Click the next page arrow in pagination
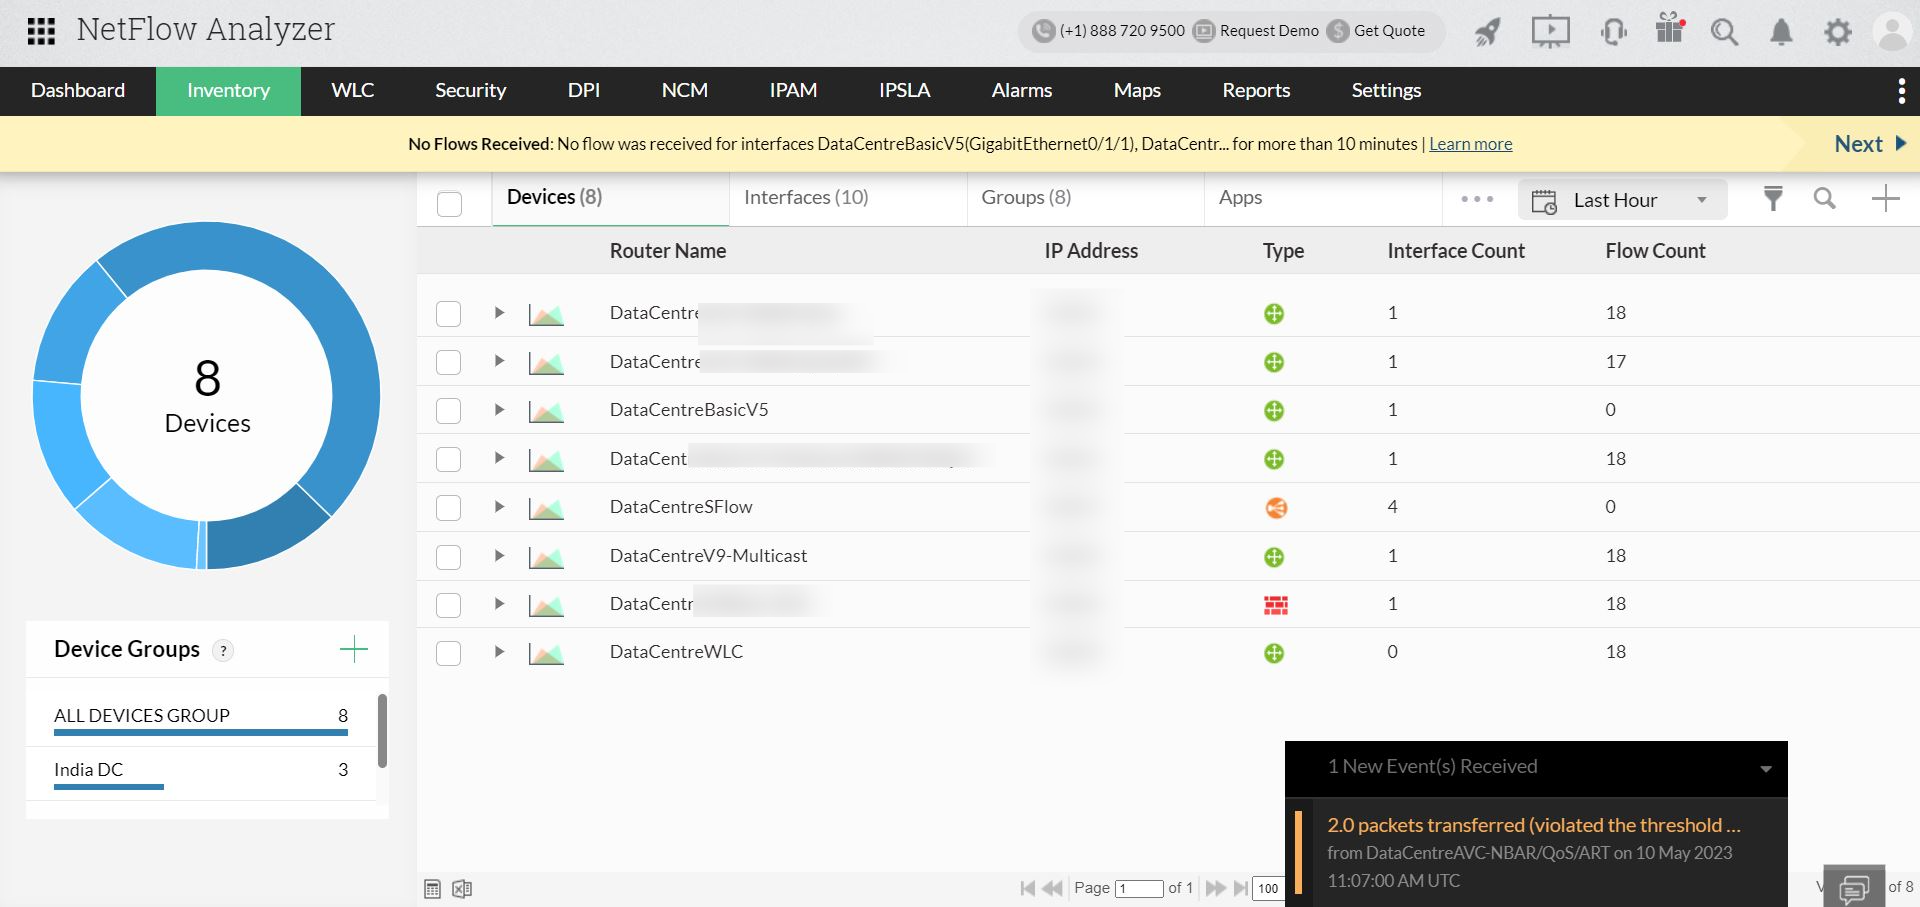Image resolution: width=1920 pixels, height=907 pixels. (1215, 888)
